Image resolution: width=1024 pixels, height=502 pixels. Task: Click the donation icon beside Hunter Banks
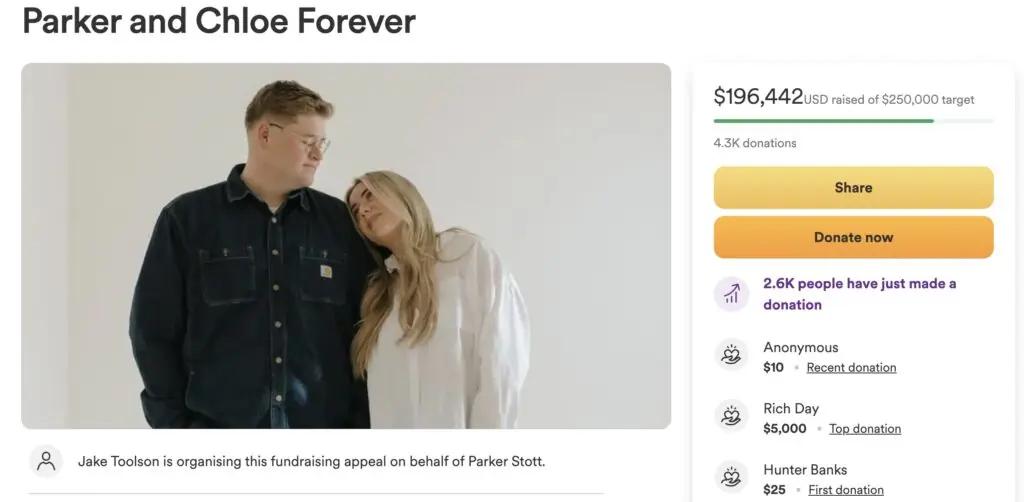pyautogui.click(x=731, y=478)
